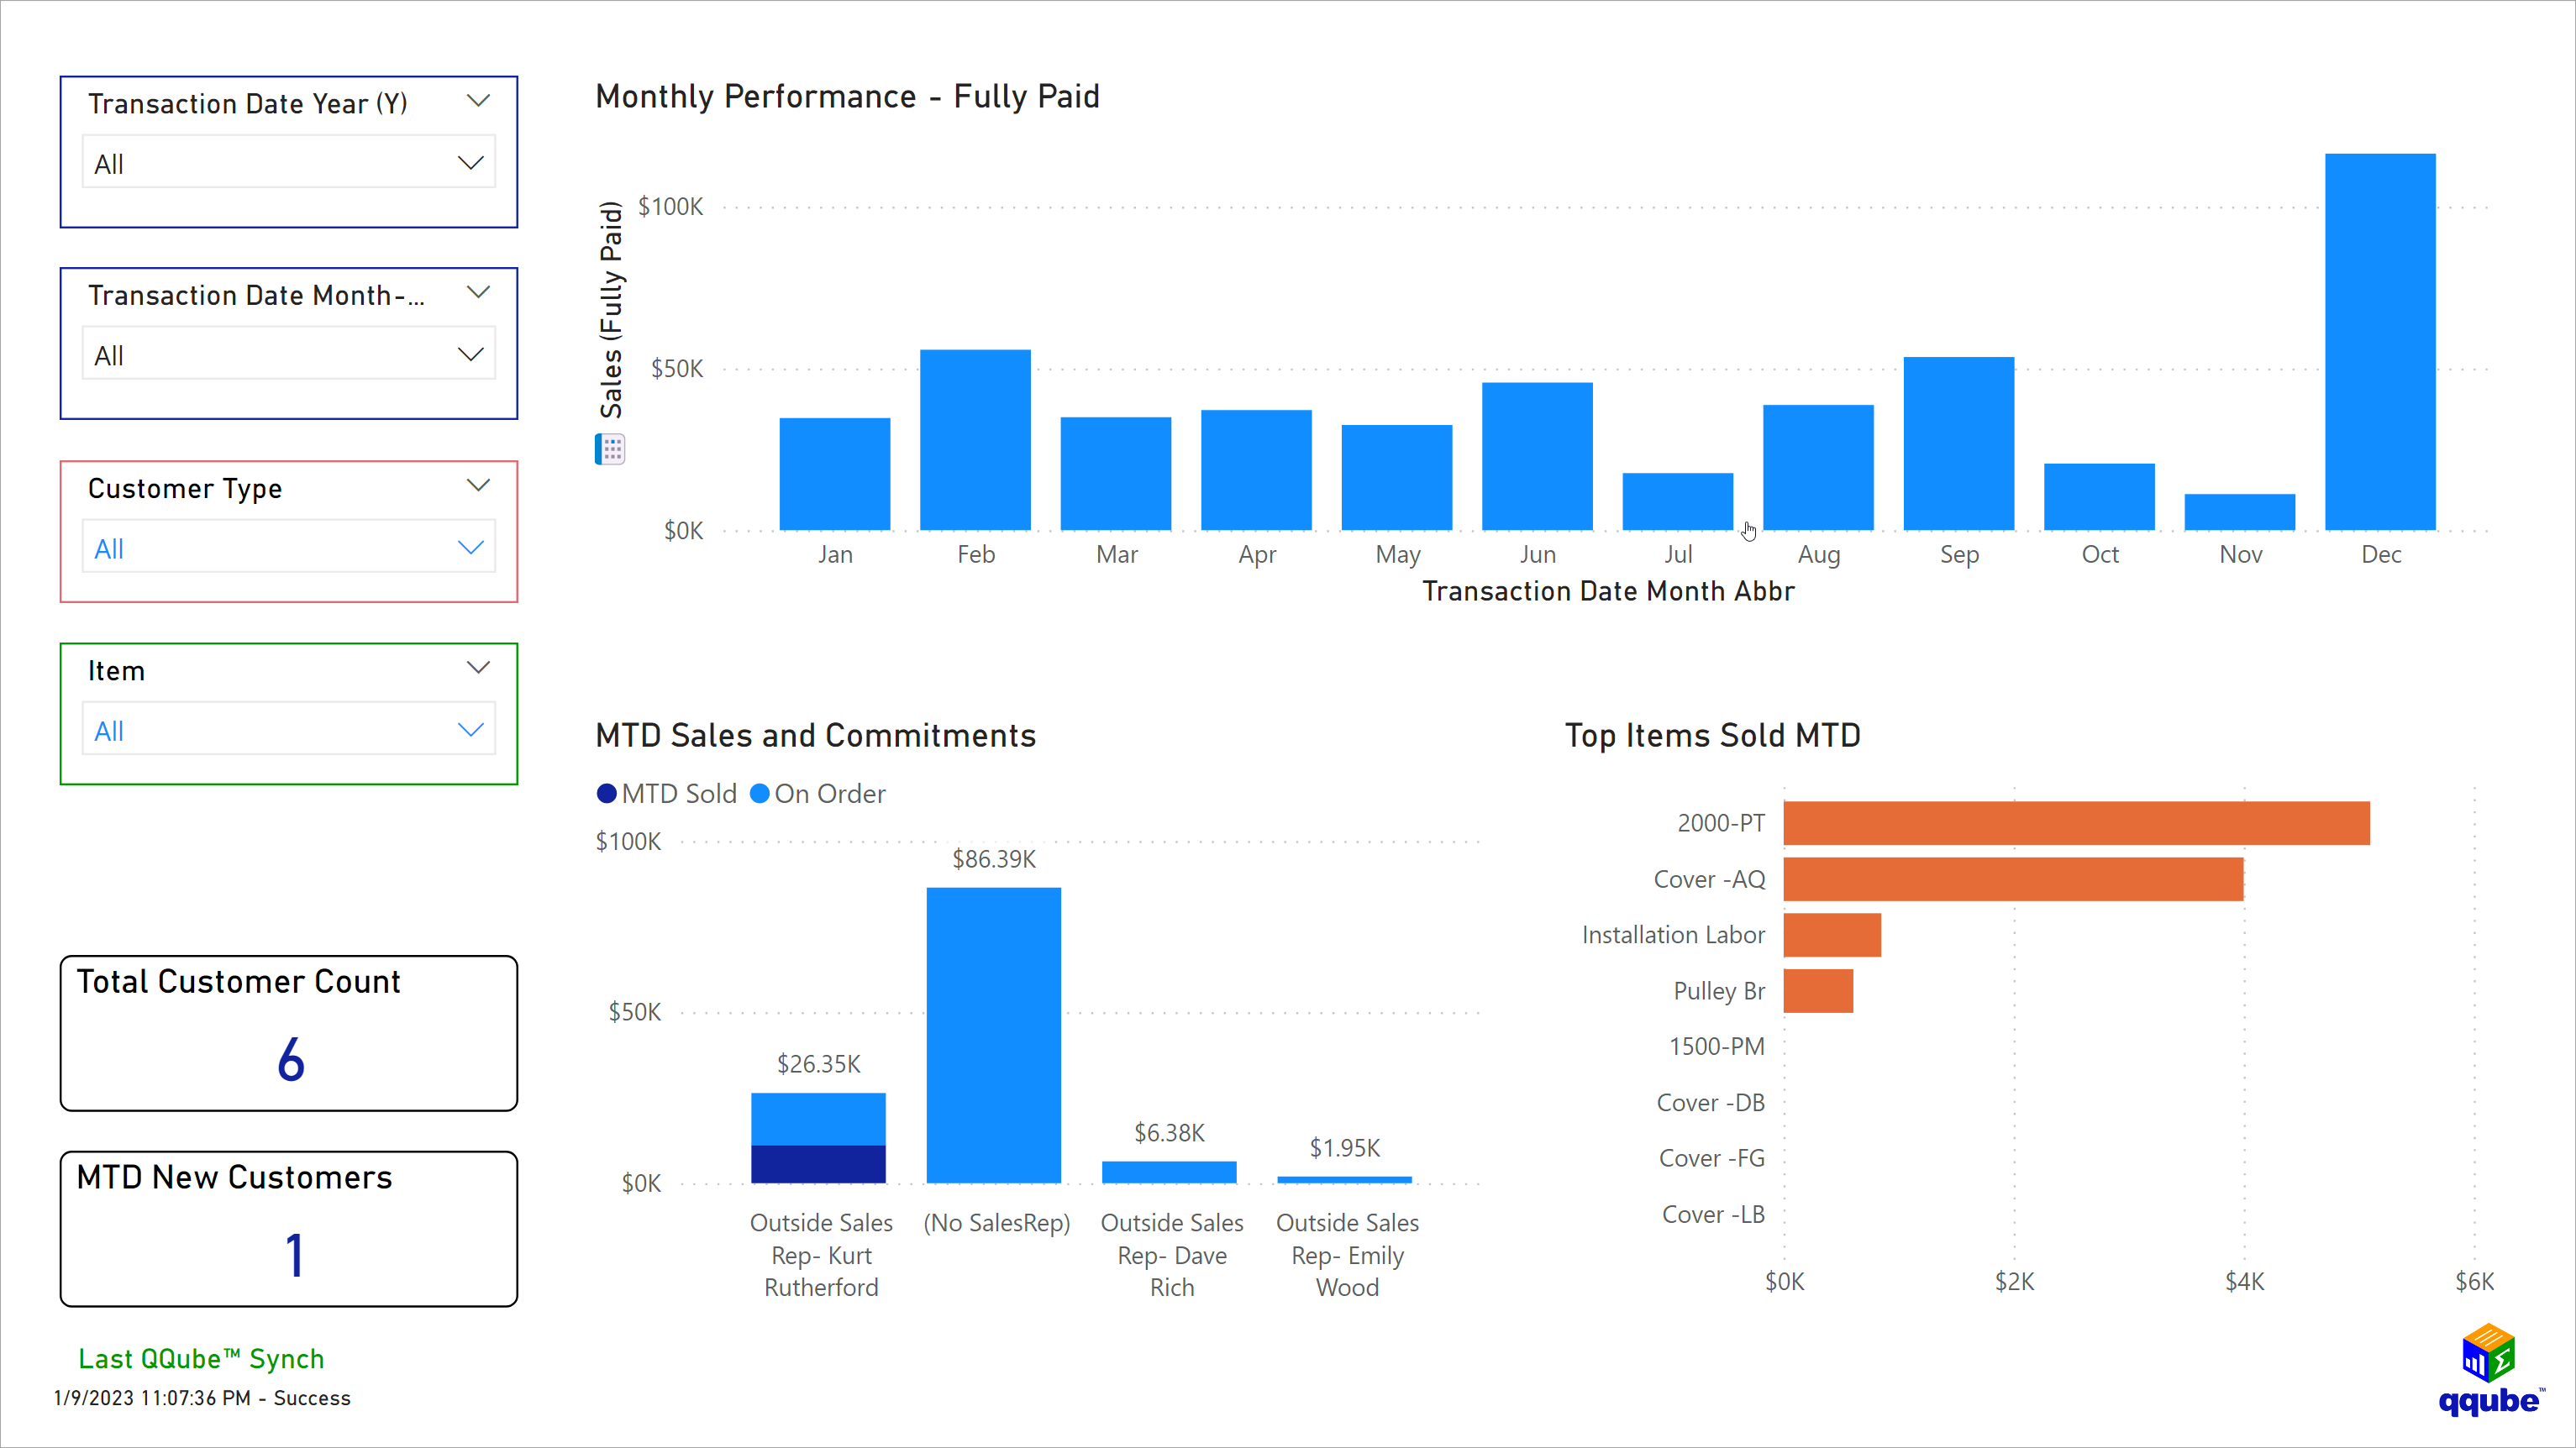Click the Total Customer Count card
Viewport: 2576px width, 1448px height.
pyautogui.click(x=288, y=1032)
